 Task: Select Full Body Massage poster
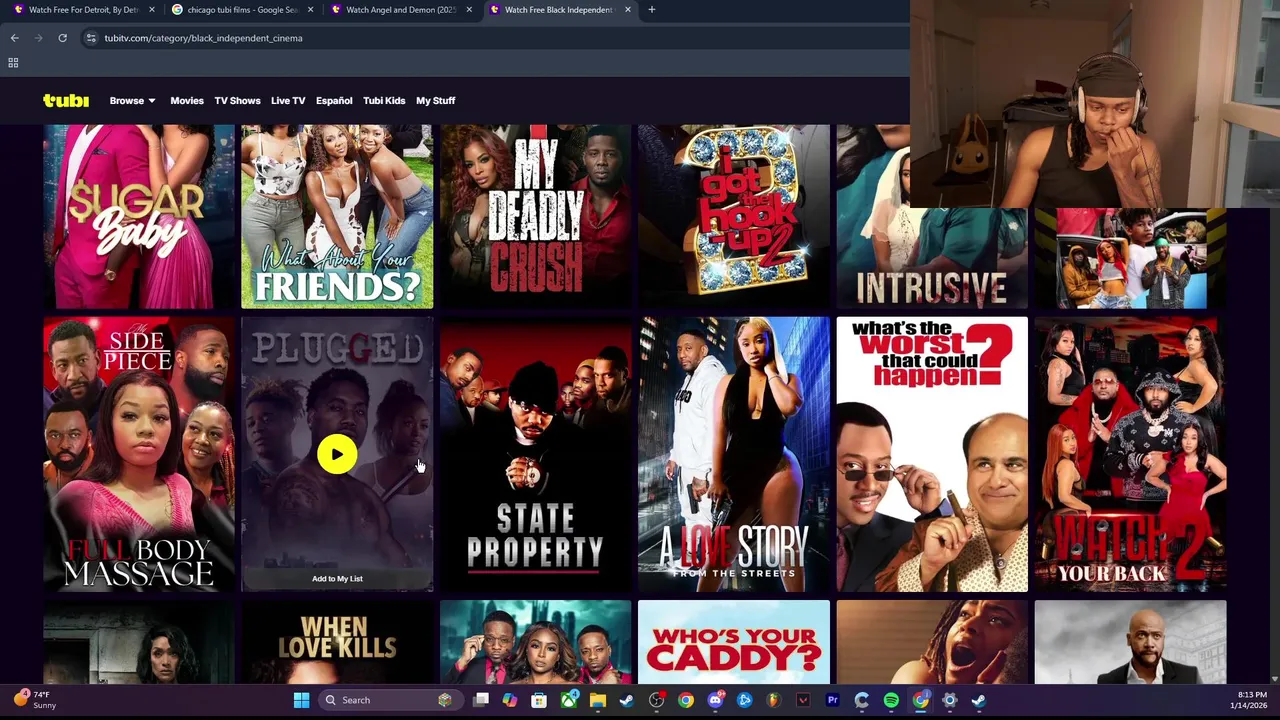tap(139, 454)
